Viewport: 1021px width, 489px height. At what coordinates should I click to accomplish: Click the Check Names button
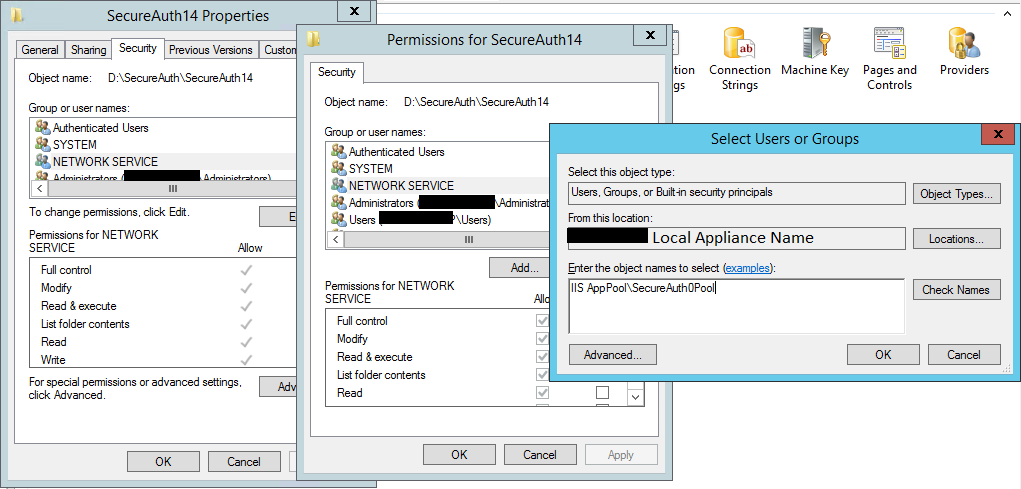click(x=957, y=290)
